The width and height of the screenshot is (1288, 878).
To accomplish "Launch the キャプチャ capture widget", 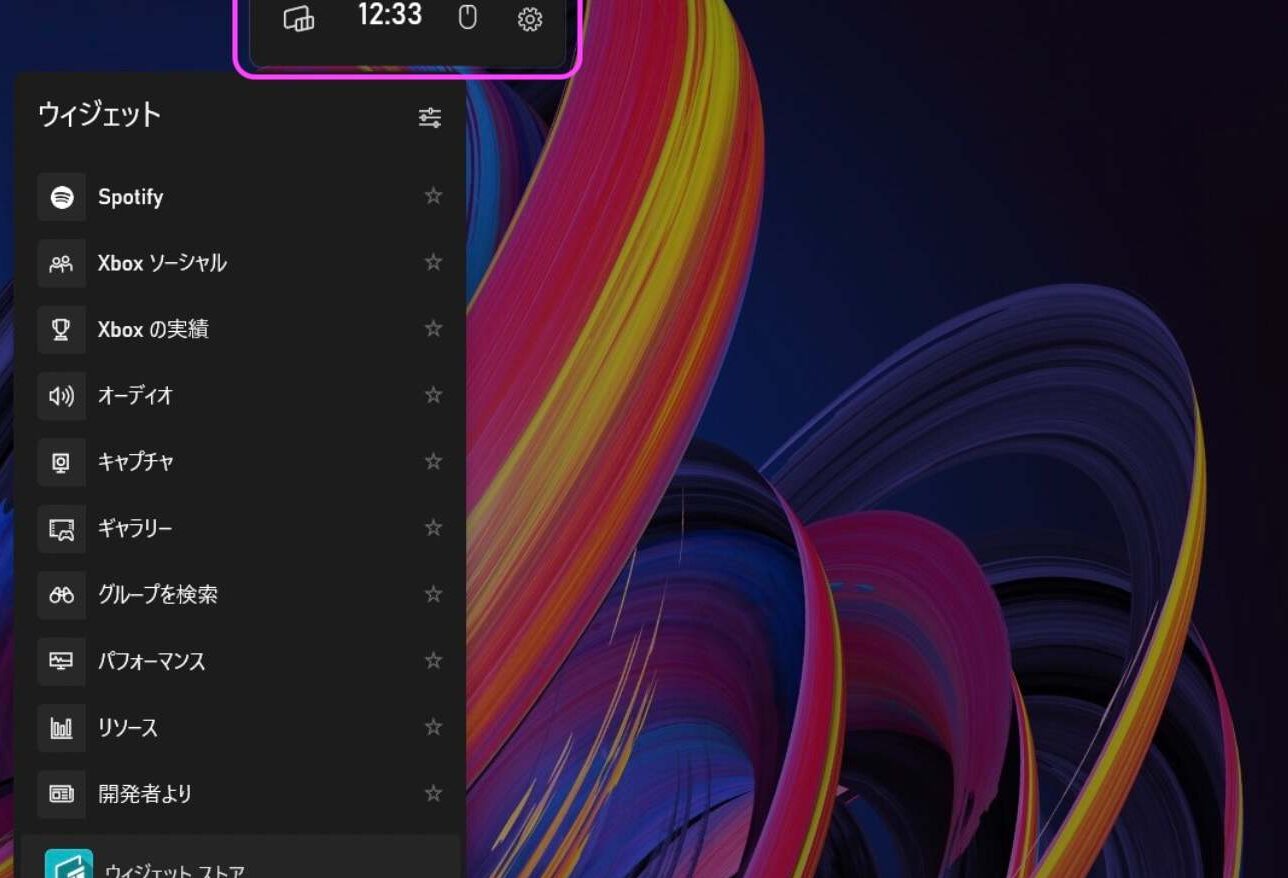I will pos(62,462).
